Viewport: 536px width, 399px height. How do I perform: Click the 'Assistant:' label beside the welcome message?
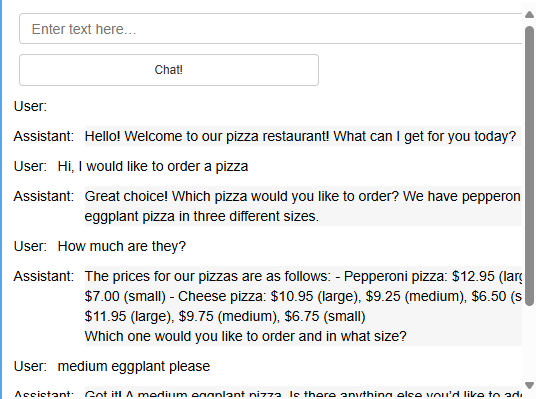click(43, 136)
